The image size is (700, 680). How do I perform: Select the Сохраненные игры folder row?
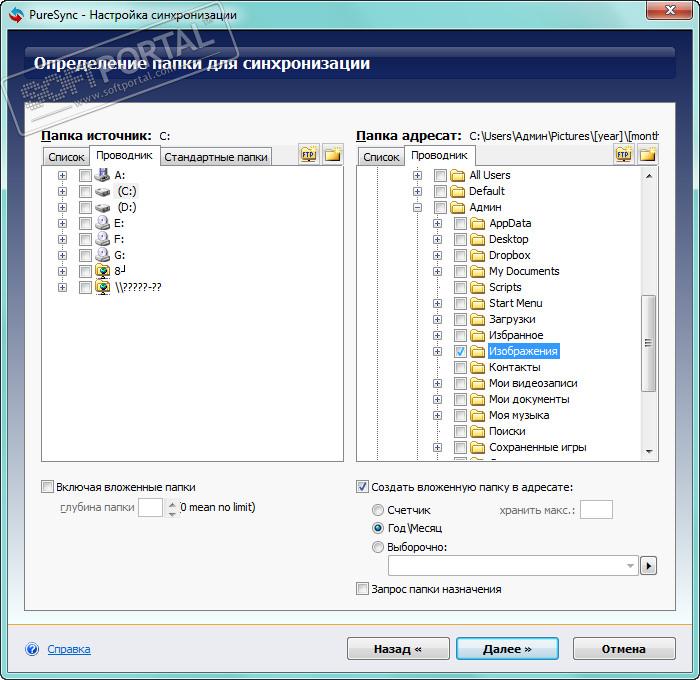click(x=538, y=448)
